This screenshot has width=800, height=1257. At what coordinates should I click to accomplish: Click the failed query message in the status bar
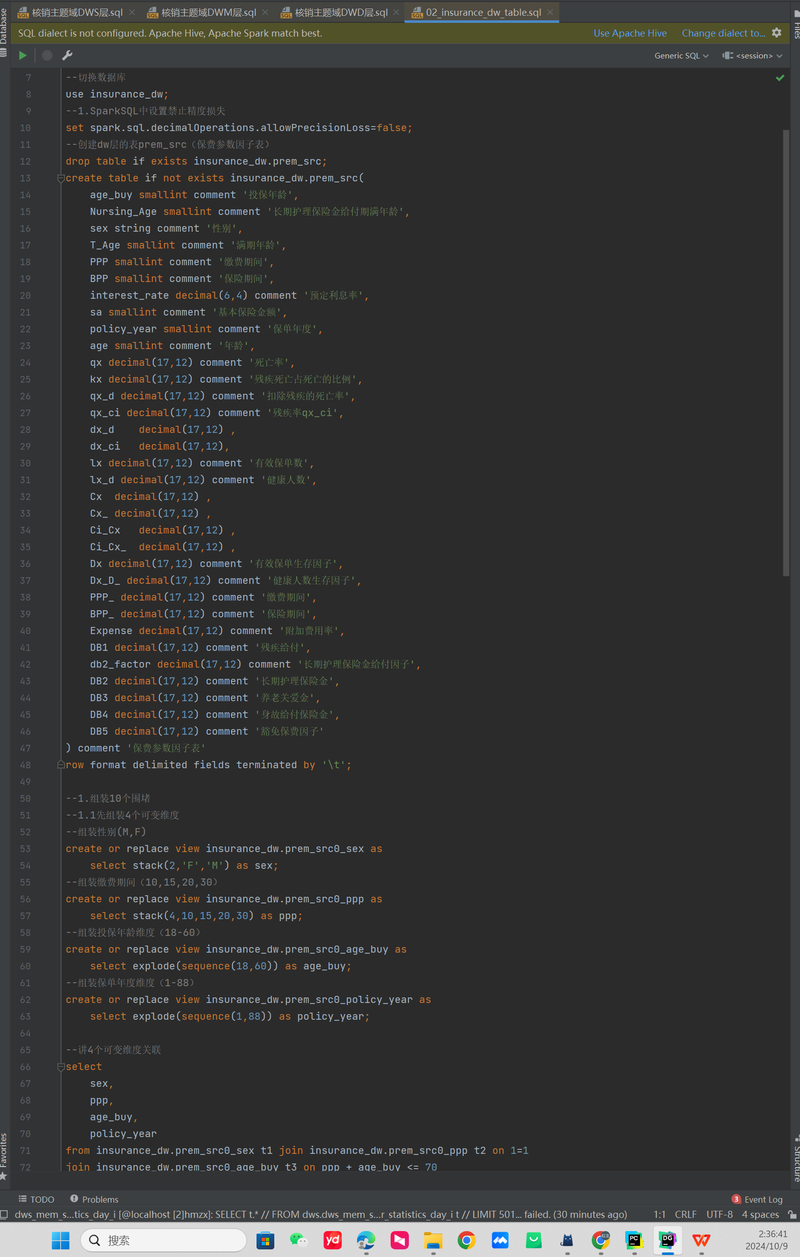[x=321, y=1215]
